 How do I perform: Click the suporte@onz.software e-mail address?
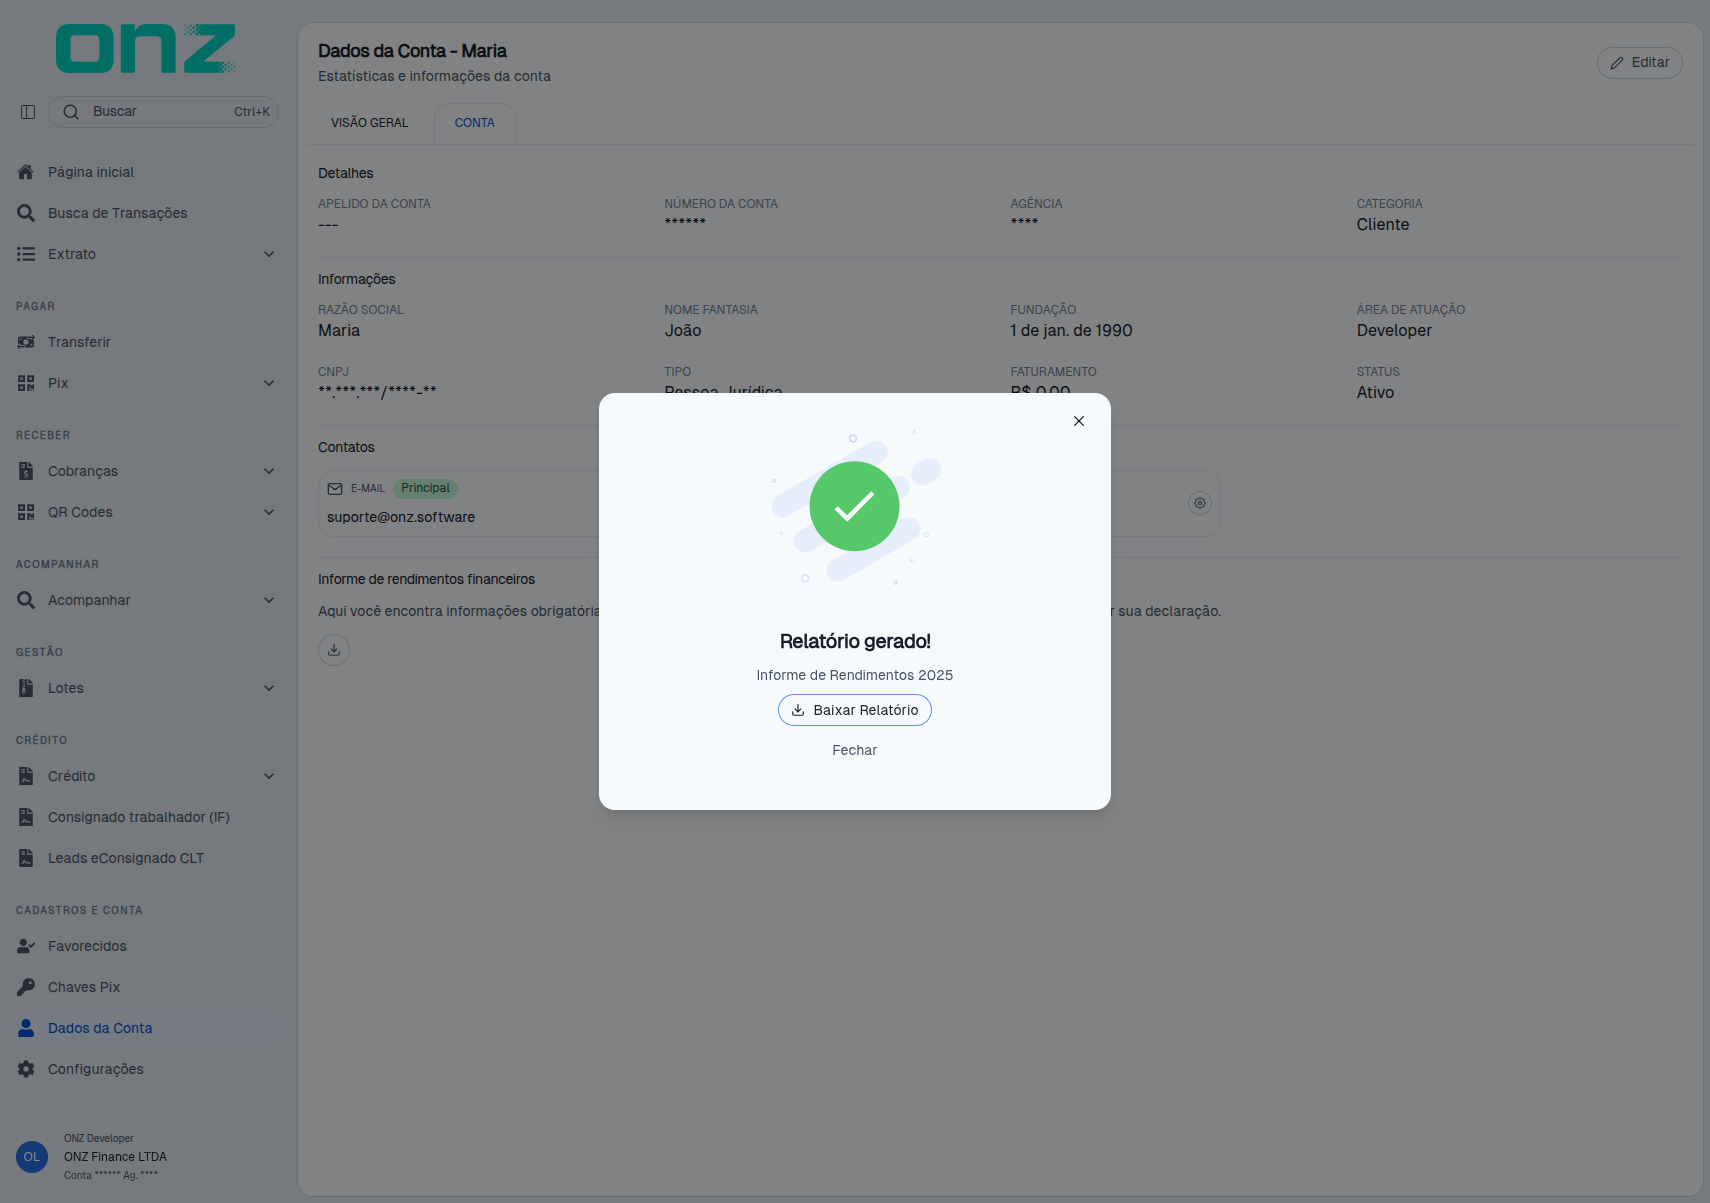pyautogui.click(x=401, y=517)
